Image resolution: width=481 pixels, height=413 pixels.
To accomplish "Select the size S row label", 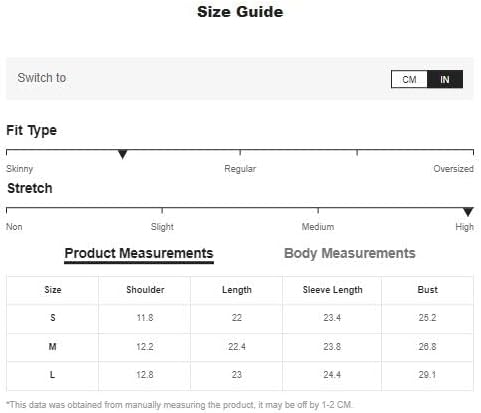I will [53, 318].
